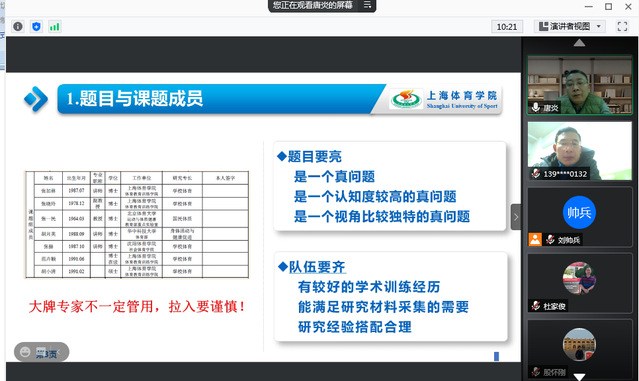Enter fullscreen mode via corner-brackets icon
This screenshot has width=639, height=381.
622,26
